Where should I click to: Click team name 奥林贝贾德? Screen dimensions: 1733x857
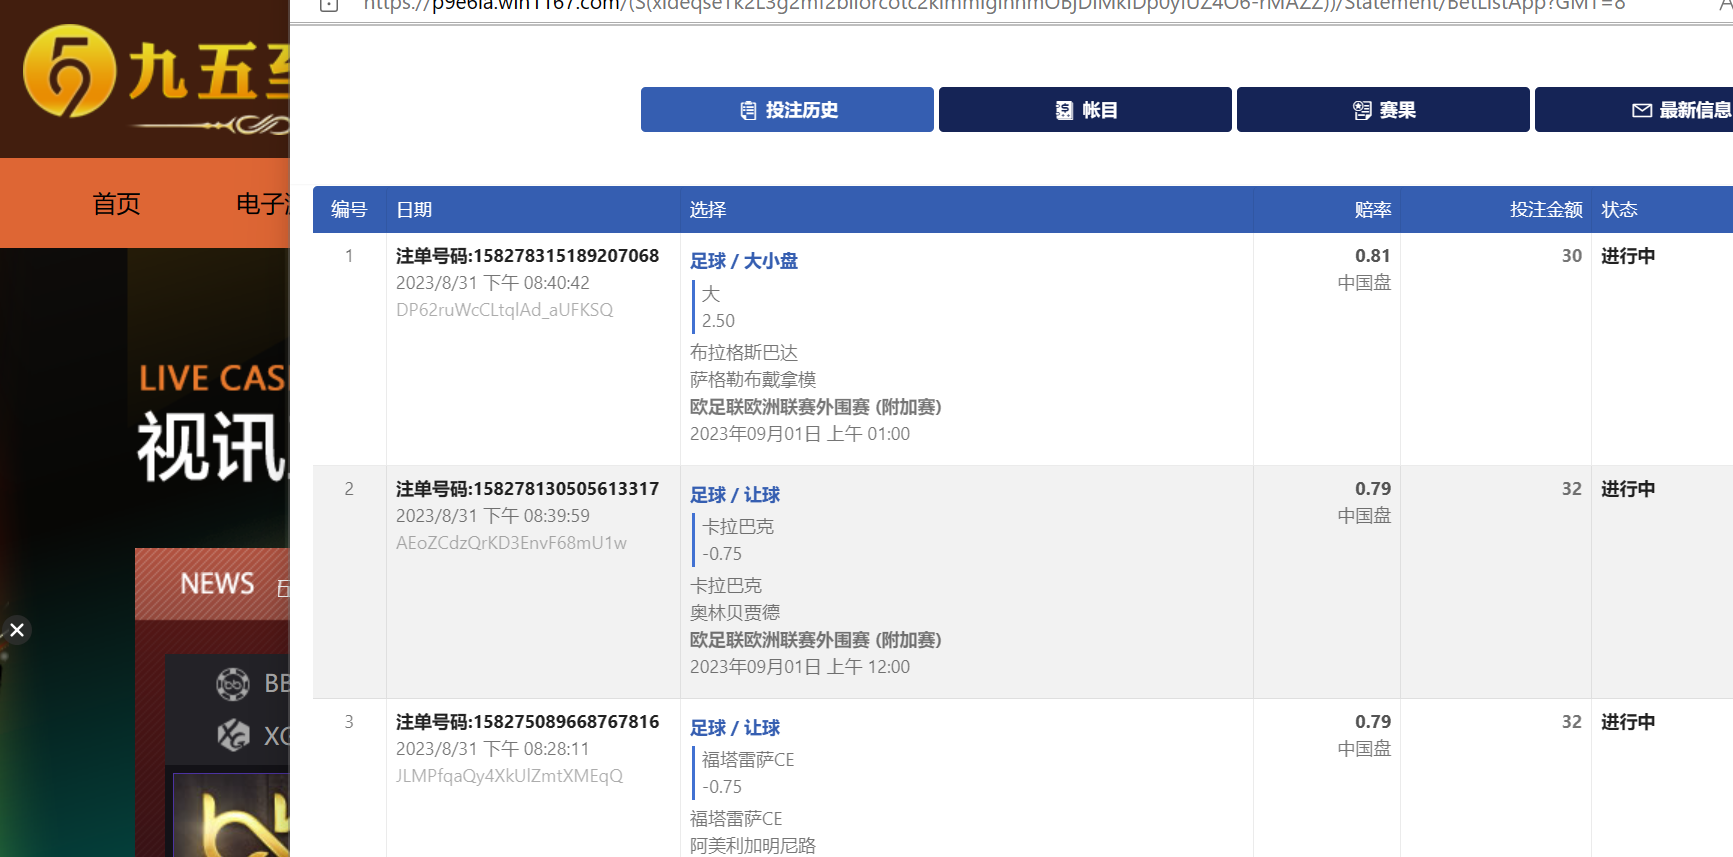tap(735, 613)
